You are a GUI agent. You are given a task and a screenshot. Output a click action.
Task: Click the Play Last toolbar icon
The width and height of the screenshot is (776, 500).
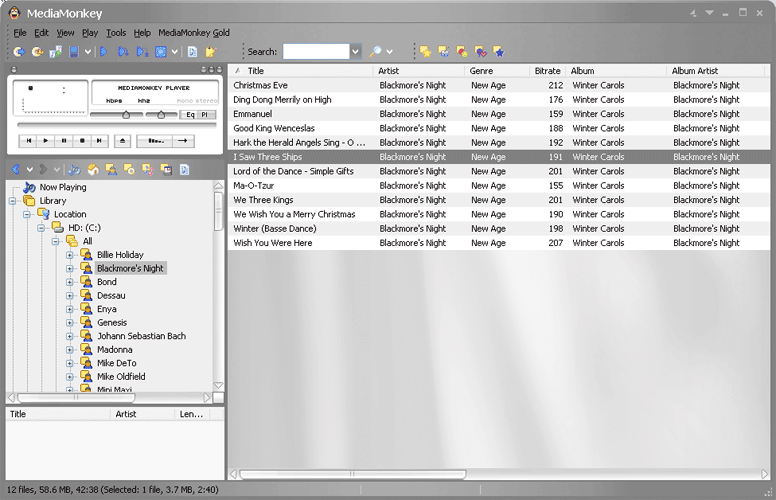[x=143, y=51]
